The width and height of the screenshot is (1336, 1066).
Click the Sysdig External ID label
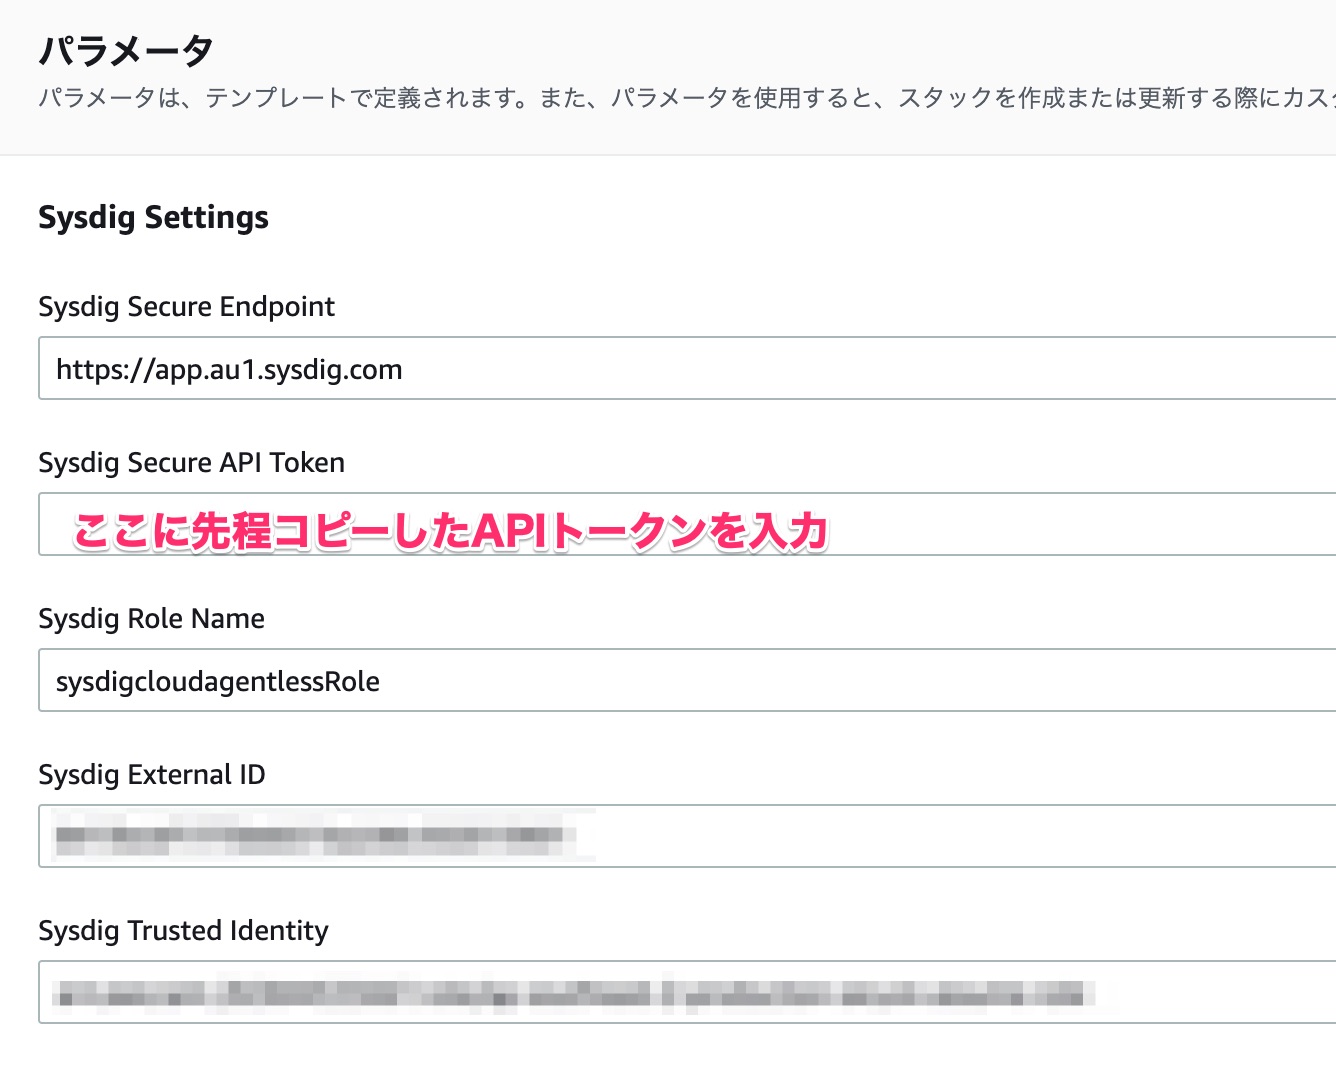point(152,774)
